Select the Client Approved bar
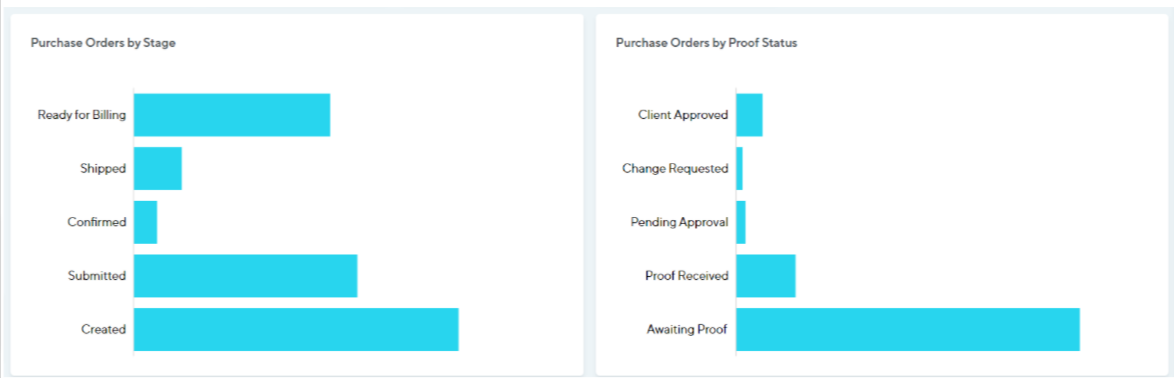1174x378 pixels. [x=749, y=115]
